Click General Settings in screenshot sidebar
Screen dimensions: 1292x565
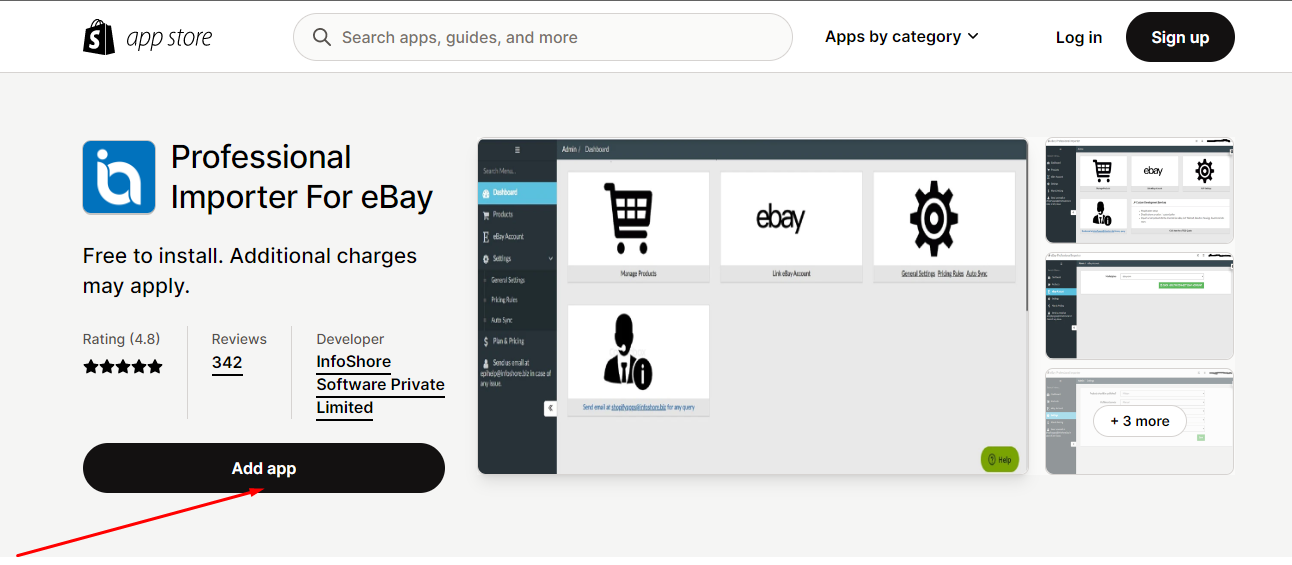(508, 280)
